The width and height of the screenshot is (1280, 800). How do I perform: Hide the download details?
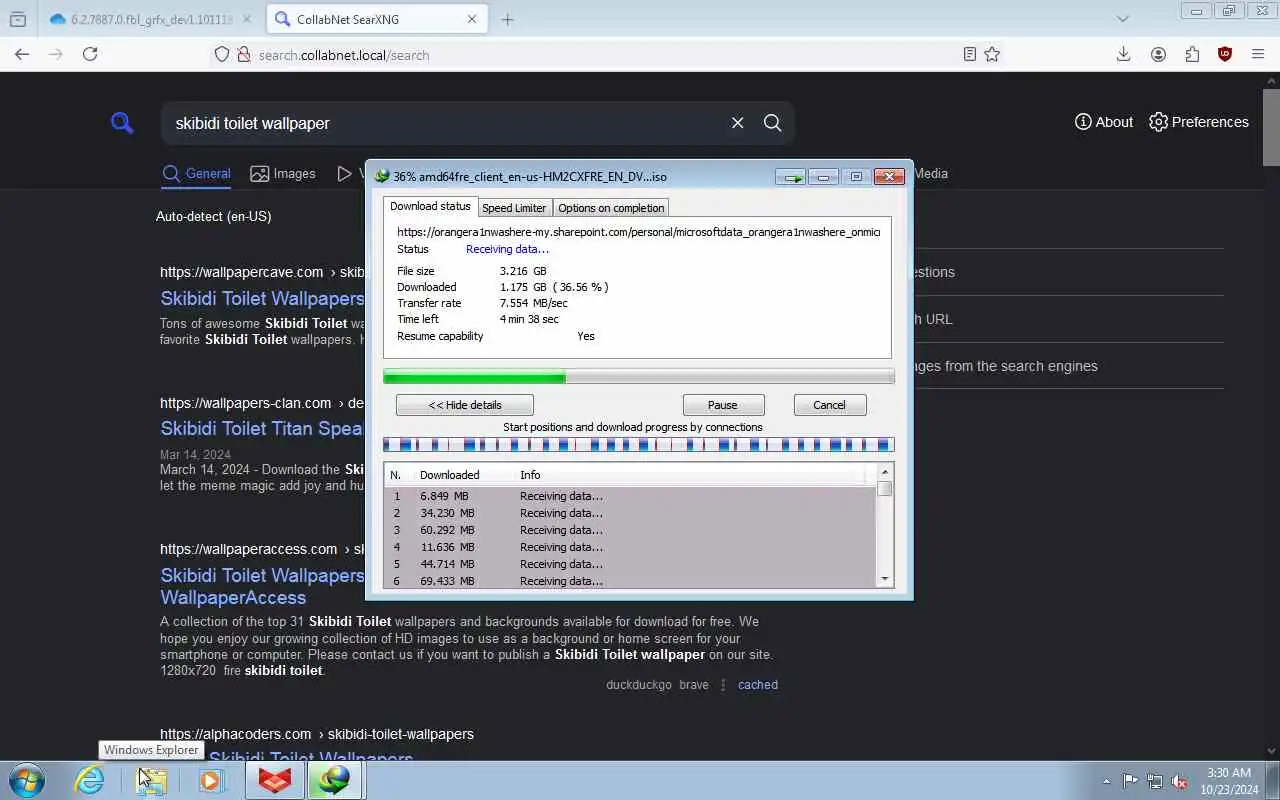tap(465, 405)
